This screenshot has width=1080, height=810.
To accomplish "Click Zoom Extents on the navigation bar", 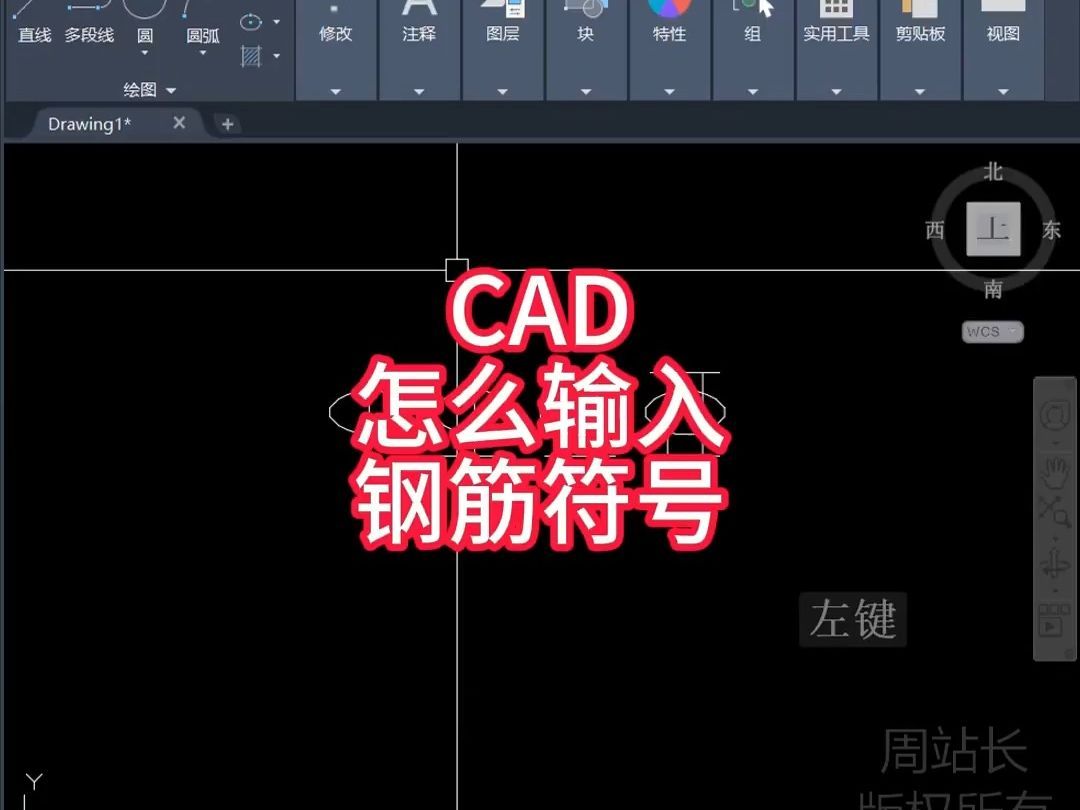I will [x=1055, y=511].
